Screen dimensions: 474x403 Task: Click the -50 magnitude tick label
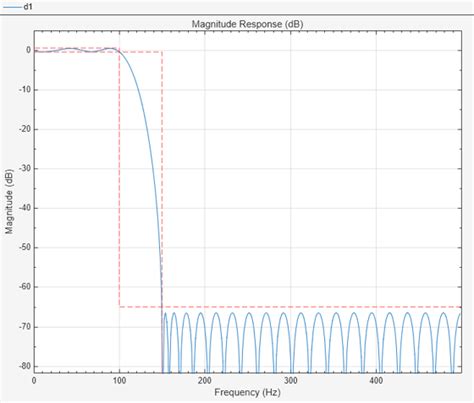tap(24, 247)
